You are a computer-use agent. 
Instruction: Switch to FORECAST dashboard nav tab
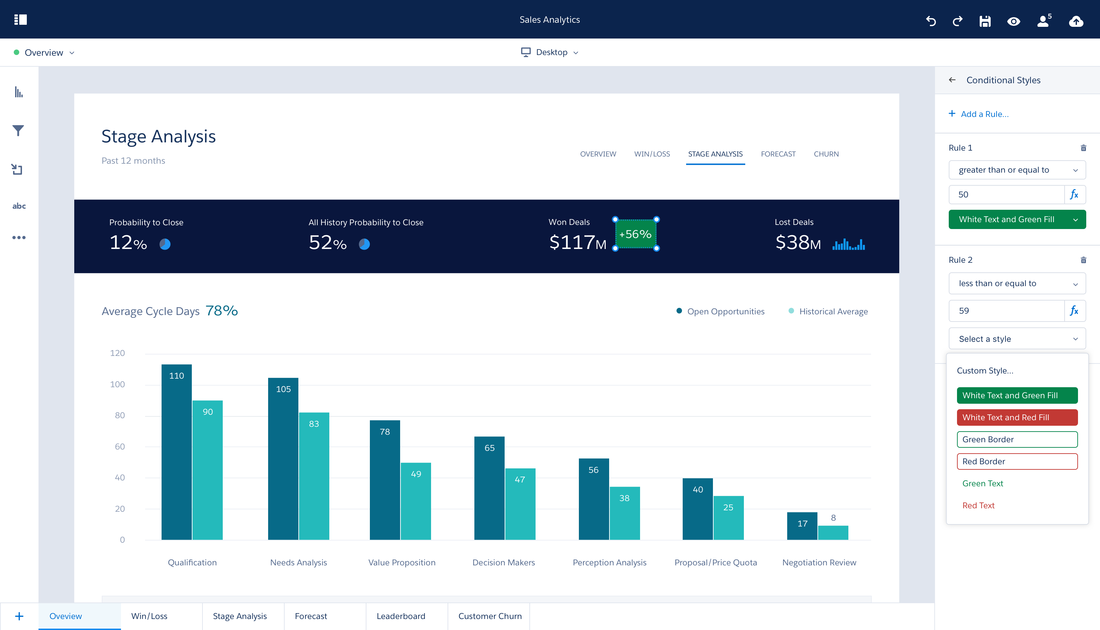point(778,154)
